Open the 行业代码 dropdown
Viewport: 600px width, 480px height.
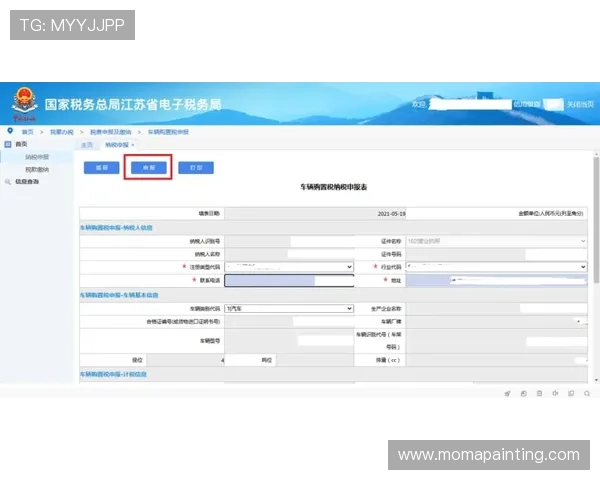coord(496,267)
